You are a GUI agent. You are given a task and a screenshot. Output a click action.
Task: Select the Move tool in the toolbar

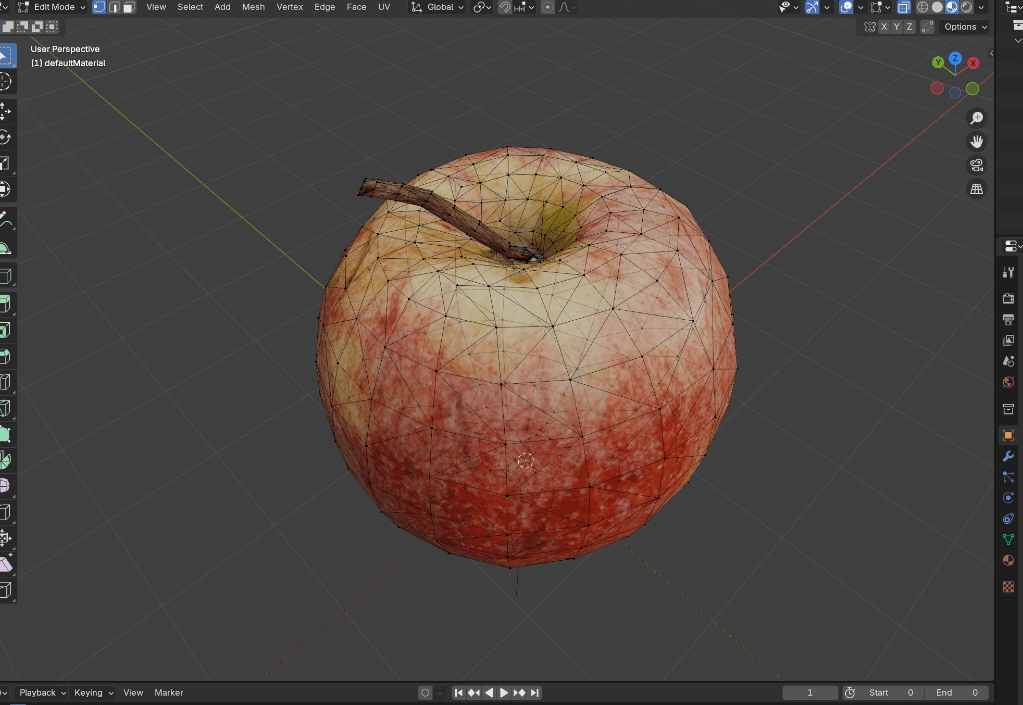click(x=7, y=112)
